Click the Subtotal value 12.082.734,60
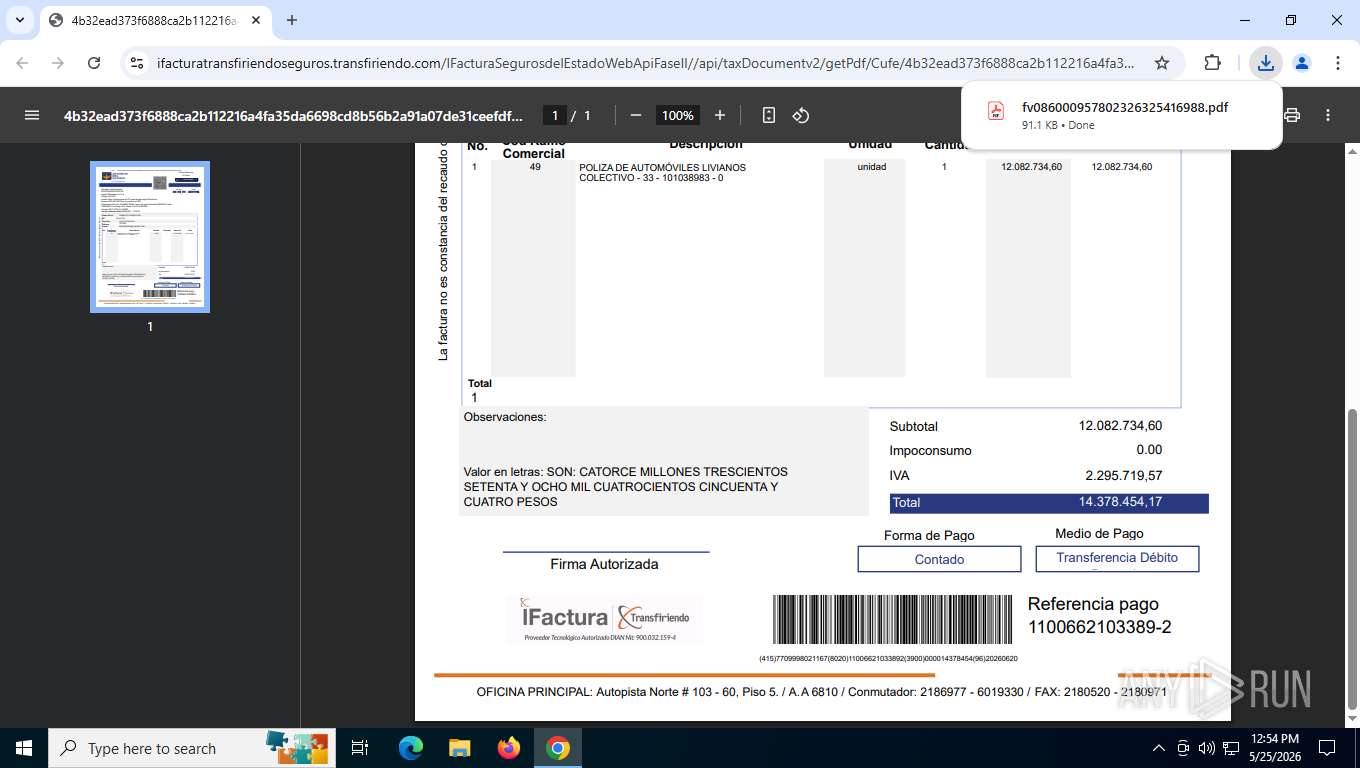1360x768 pixels. [1120, 426]
